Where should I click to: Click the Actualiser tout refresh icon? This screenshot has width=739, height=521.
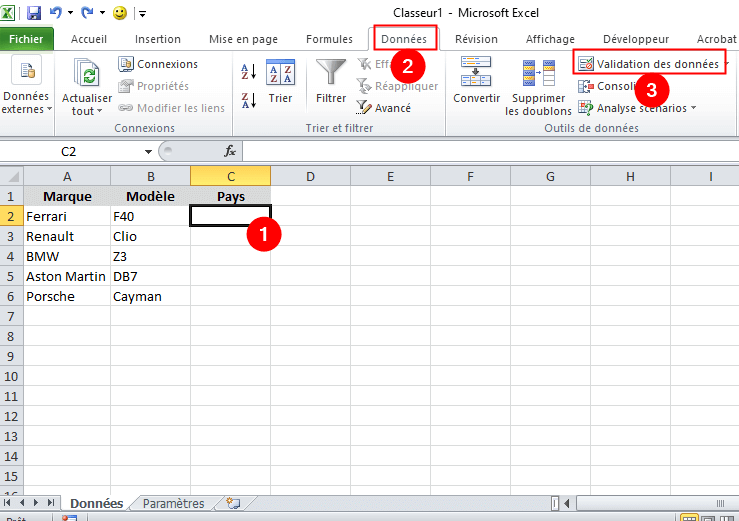coord(87,87)
